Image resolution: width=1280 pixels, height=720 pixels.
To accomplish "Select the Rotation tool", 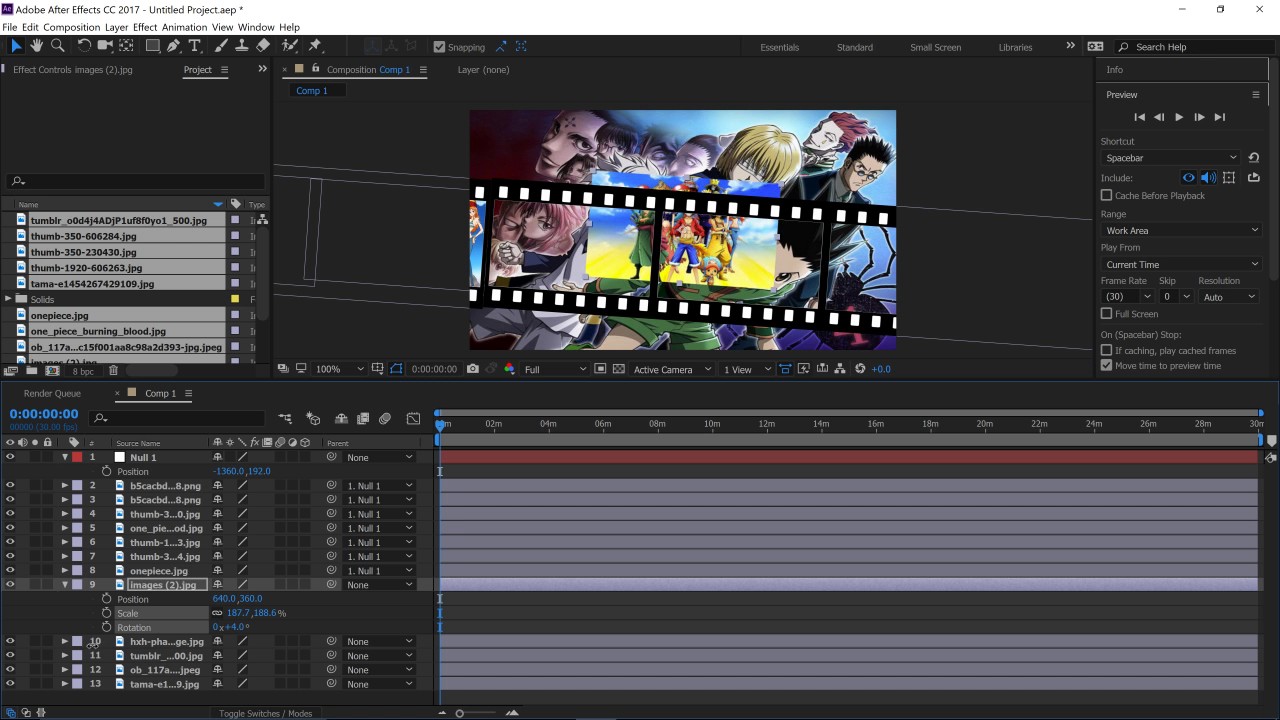I will coord(84,46).
